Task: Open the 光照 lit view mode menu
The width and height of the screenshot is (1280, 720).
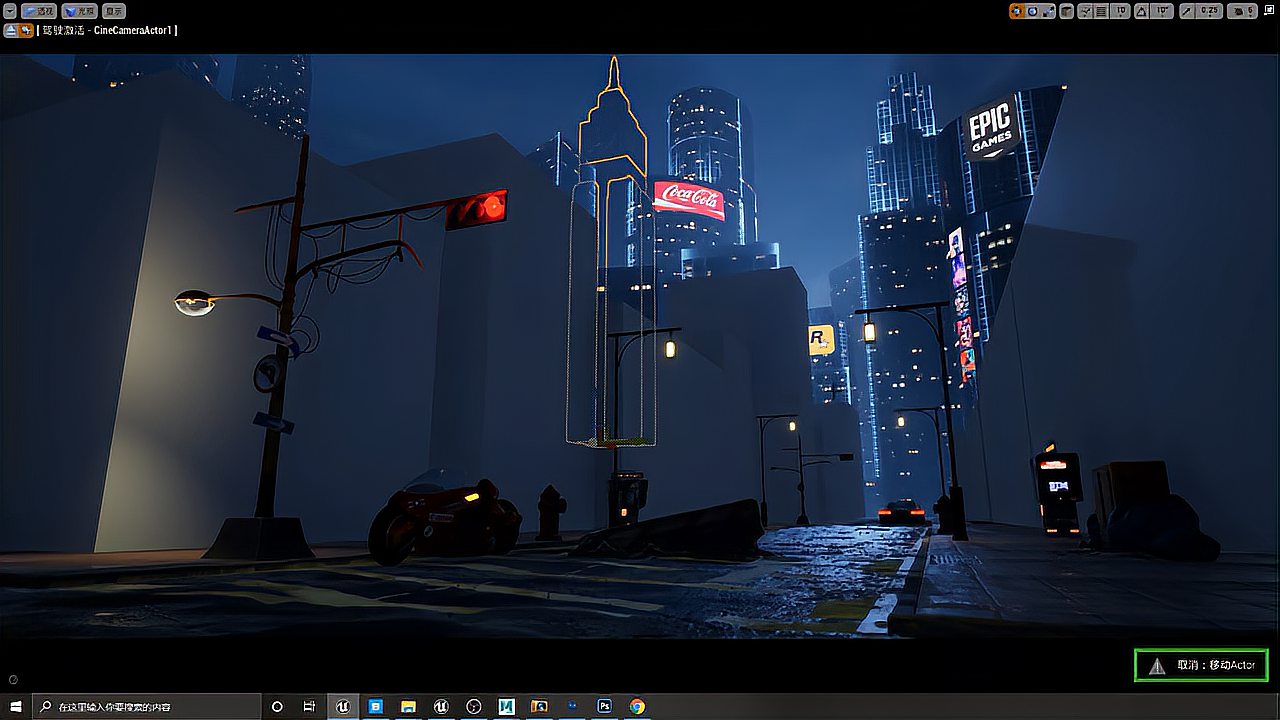Action: coord(79,11)
